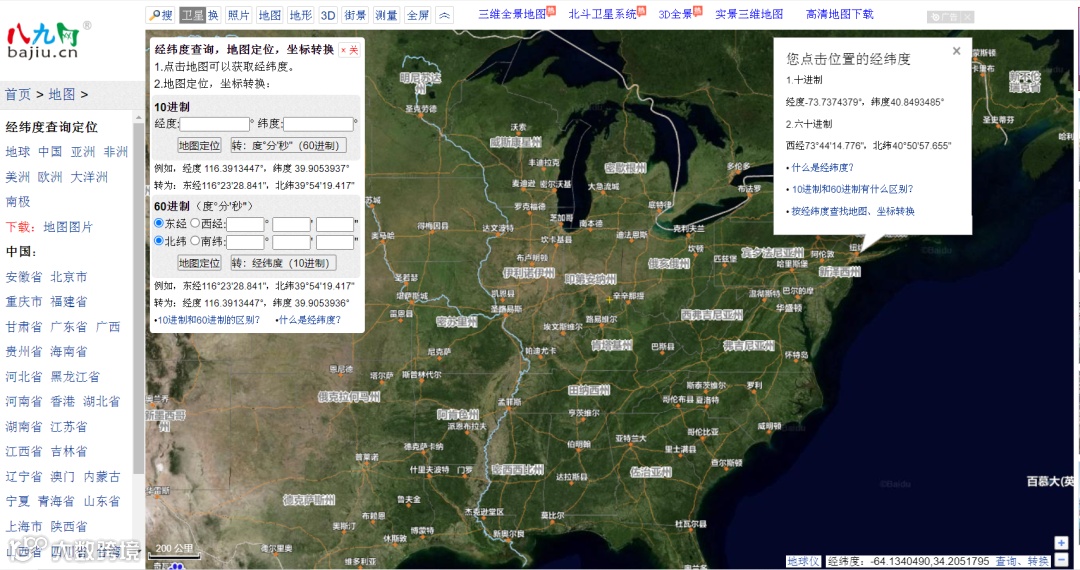This screenshot has height=570, width=1080.
Task: Click 查询、转换 in status bar
Action: pos(1022,561)
